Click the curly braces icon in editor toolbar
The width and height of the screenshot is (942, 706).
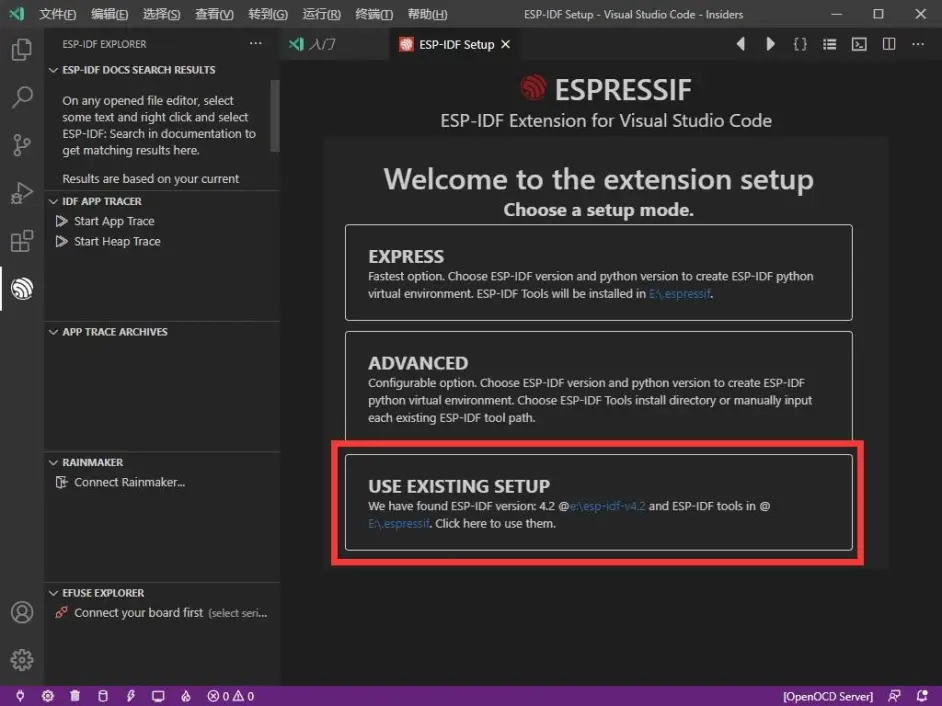tap(800, 44)
